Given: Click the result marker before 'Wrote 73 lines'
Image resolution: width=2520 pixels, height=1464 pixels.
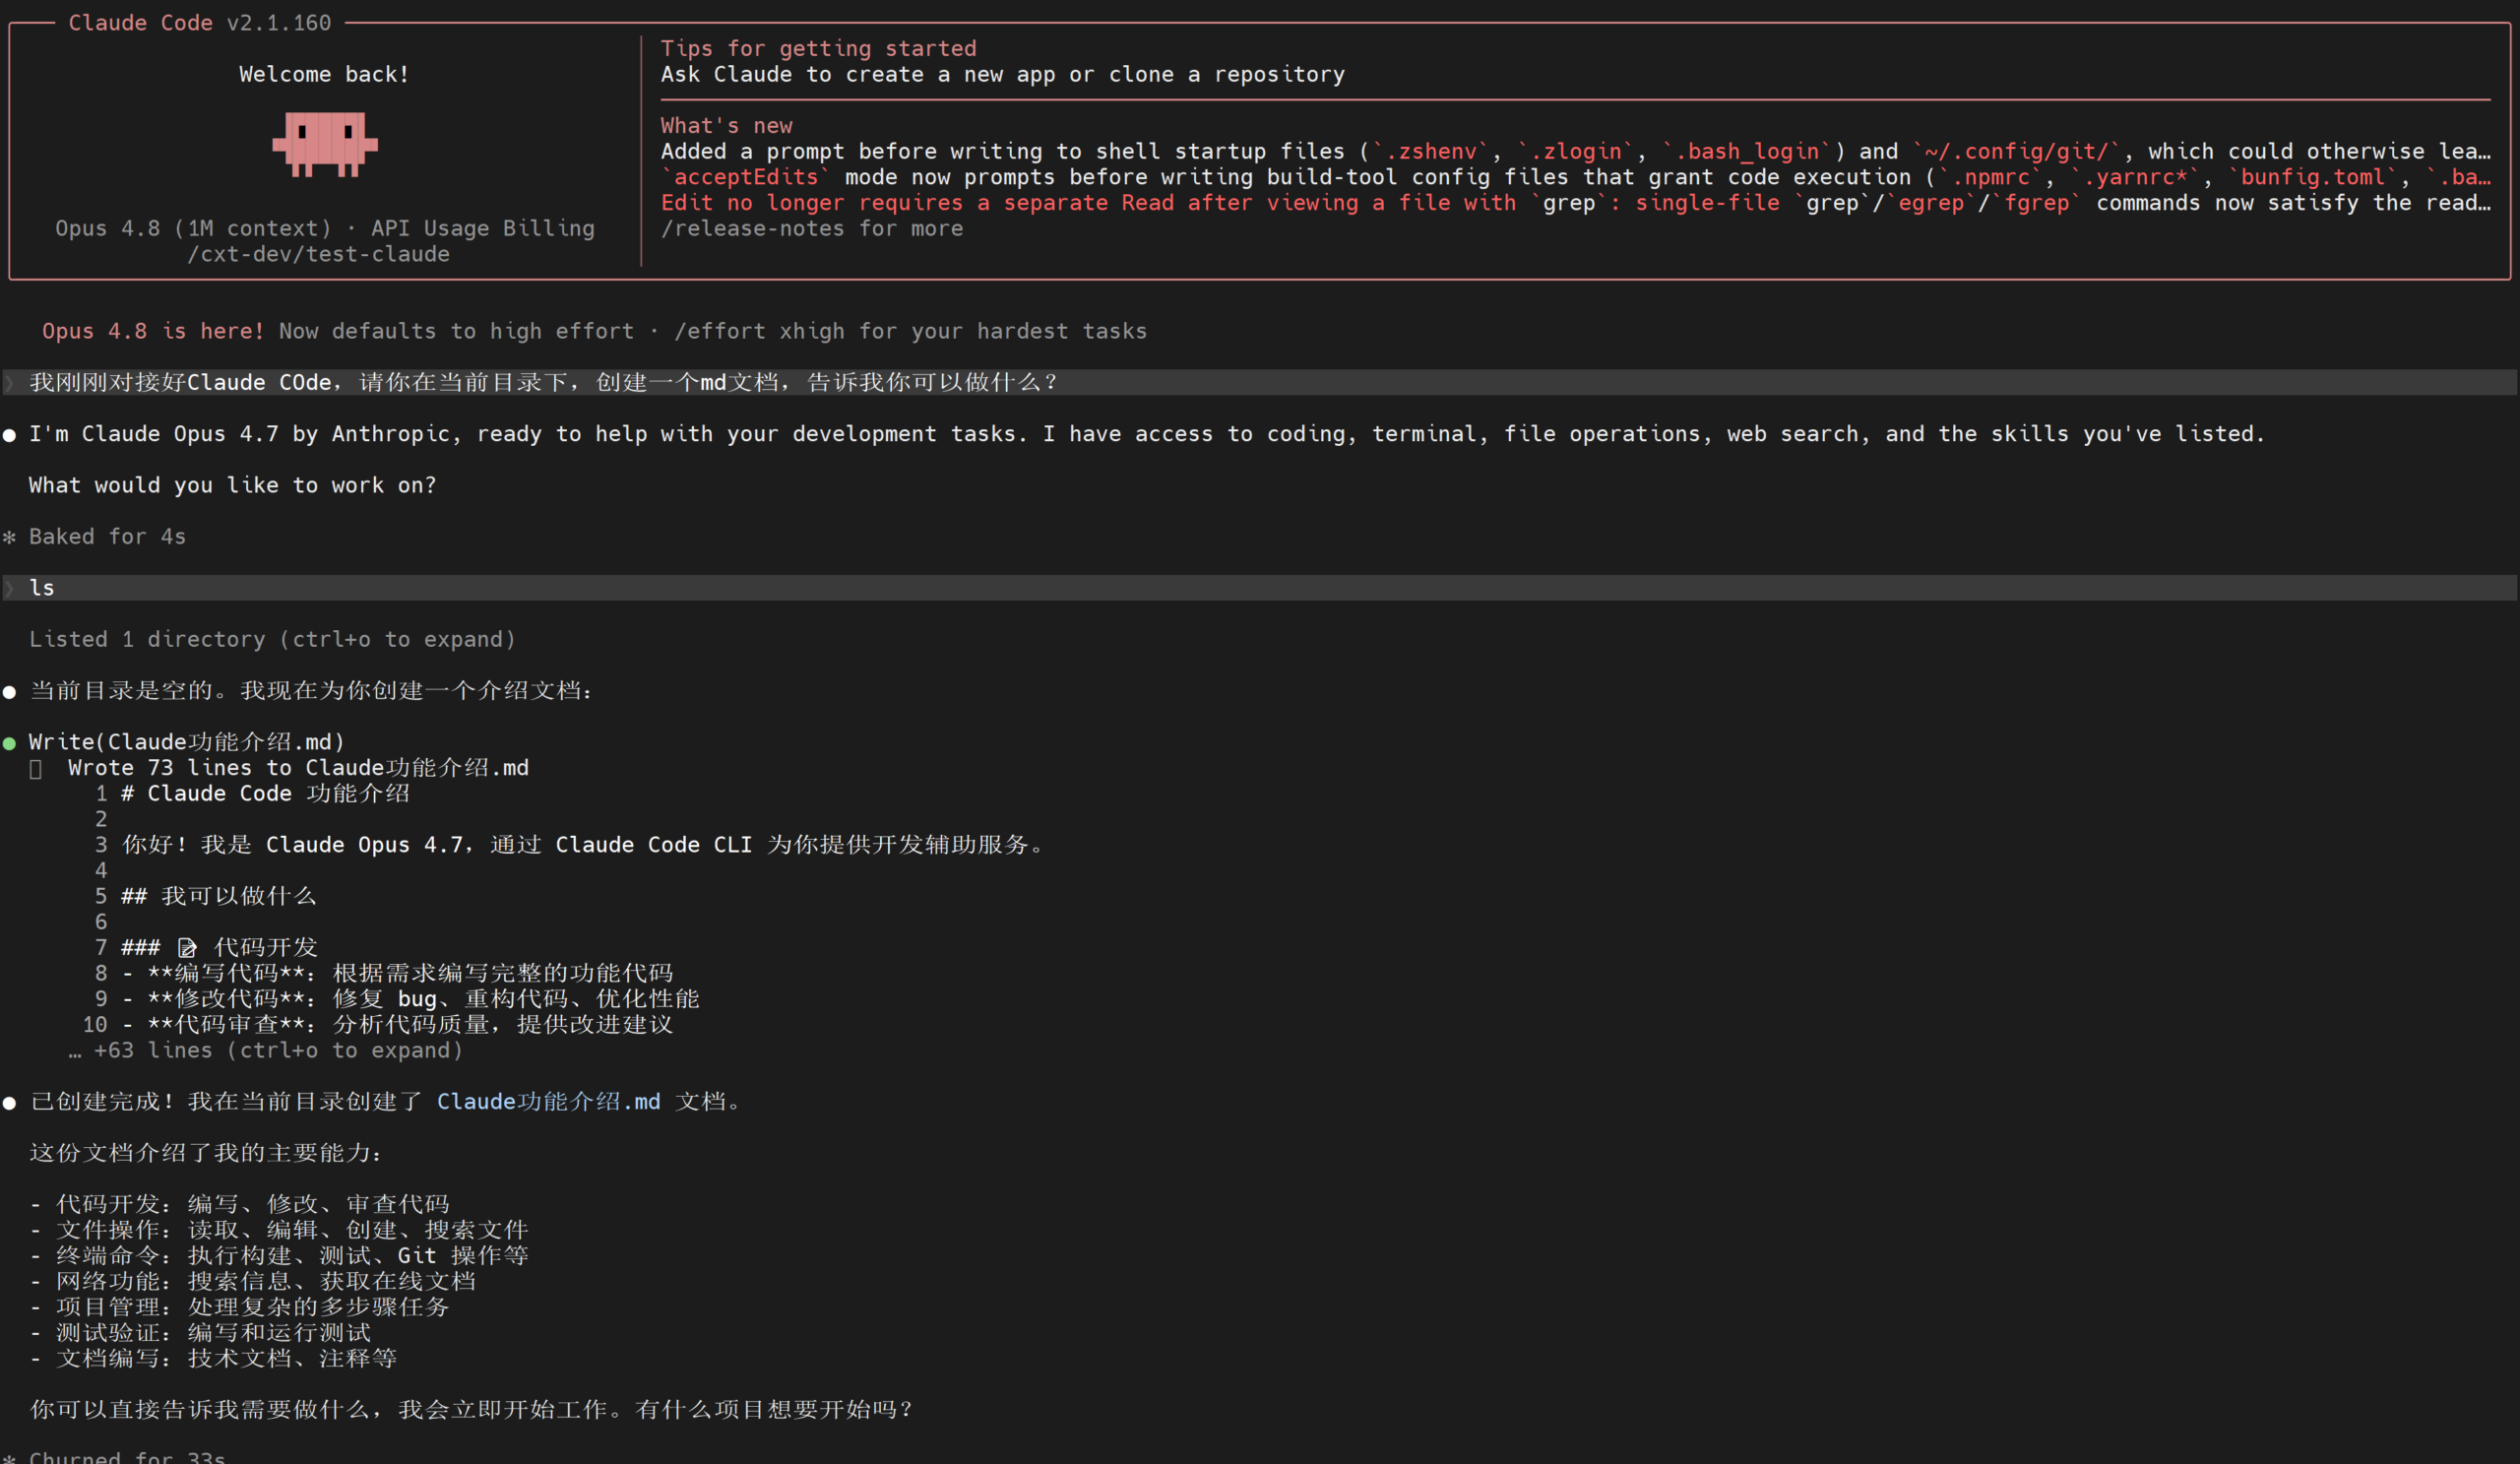Looking at the screenshot, I should pyautogui.click(x=36, y=769).
